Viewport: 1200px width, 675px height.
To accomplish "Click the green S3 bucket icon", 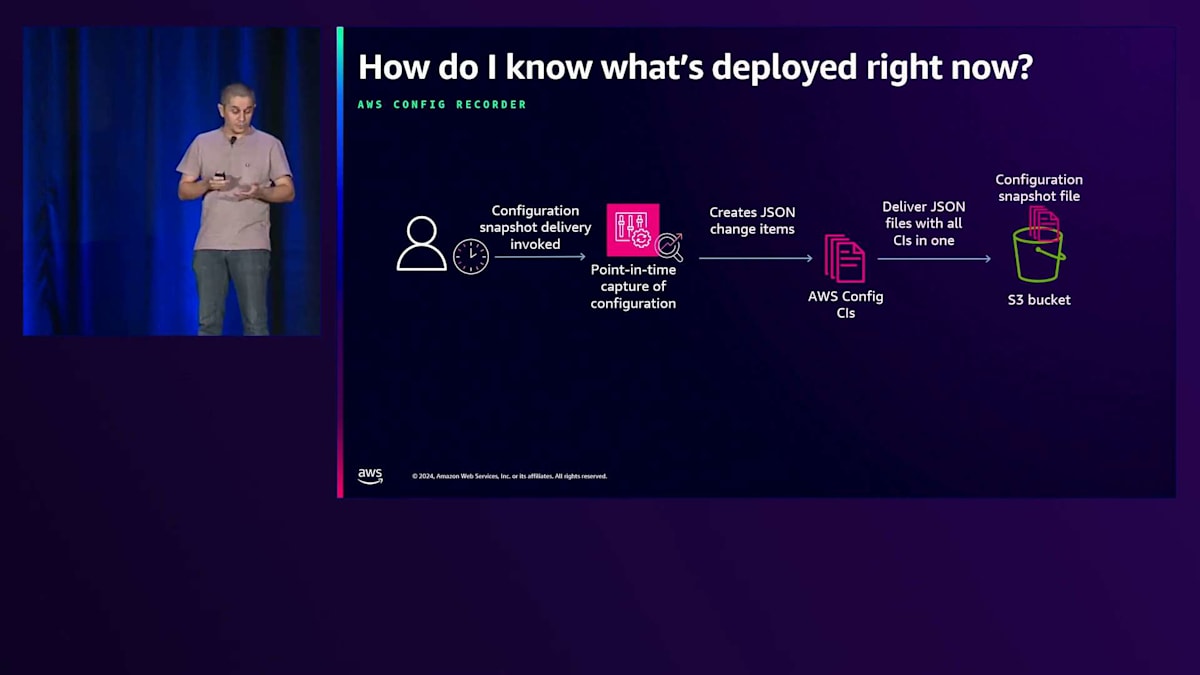I will tap(1038, 254).
